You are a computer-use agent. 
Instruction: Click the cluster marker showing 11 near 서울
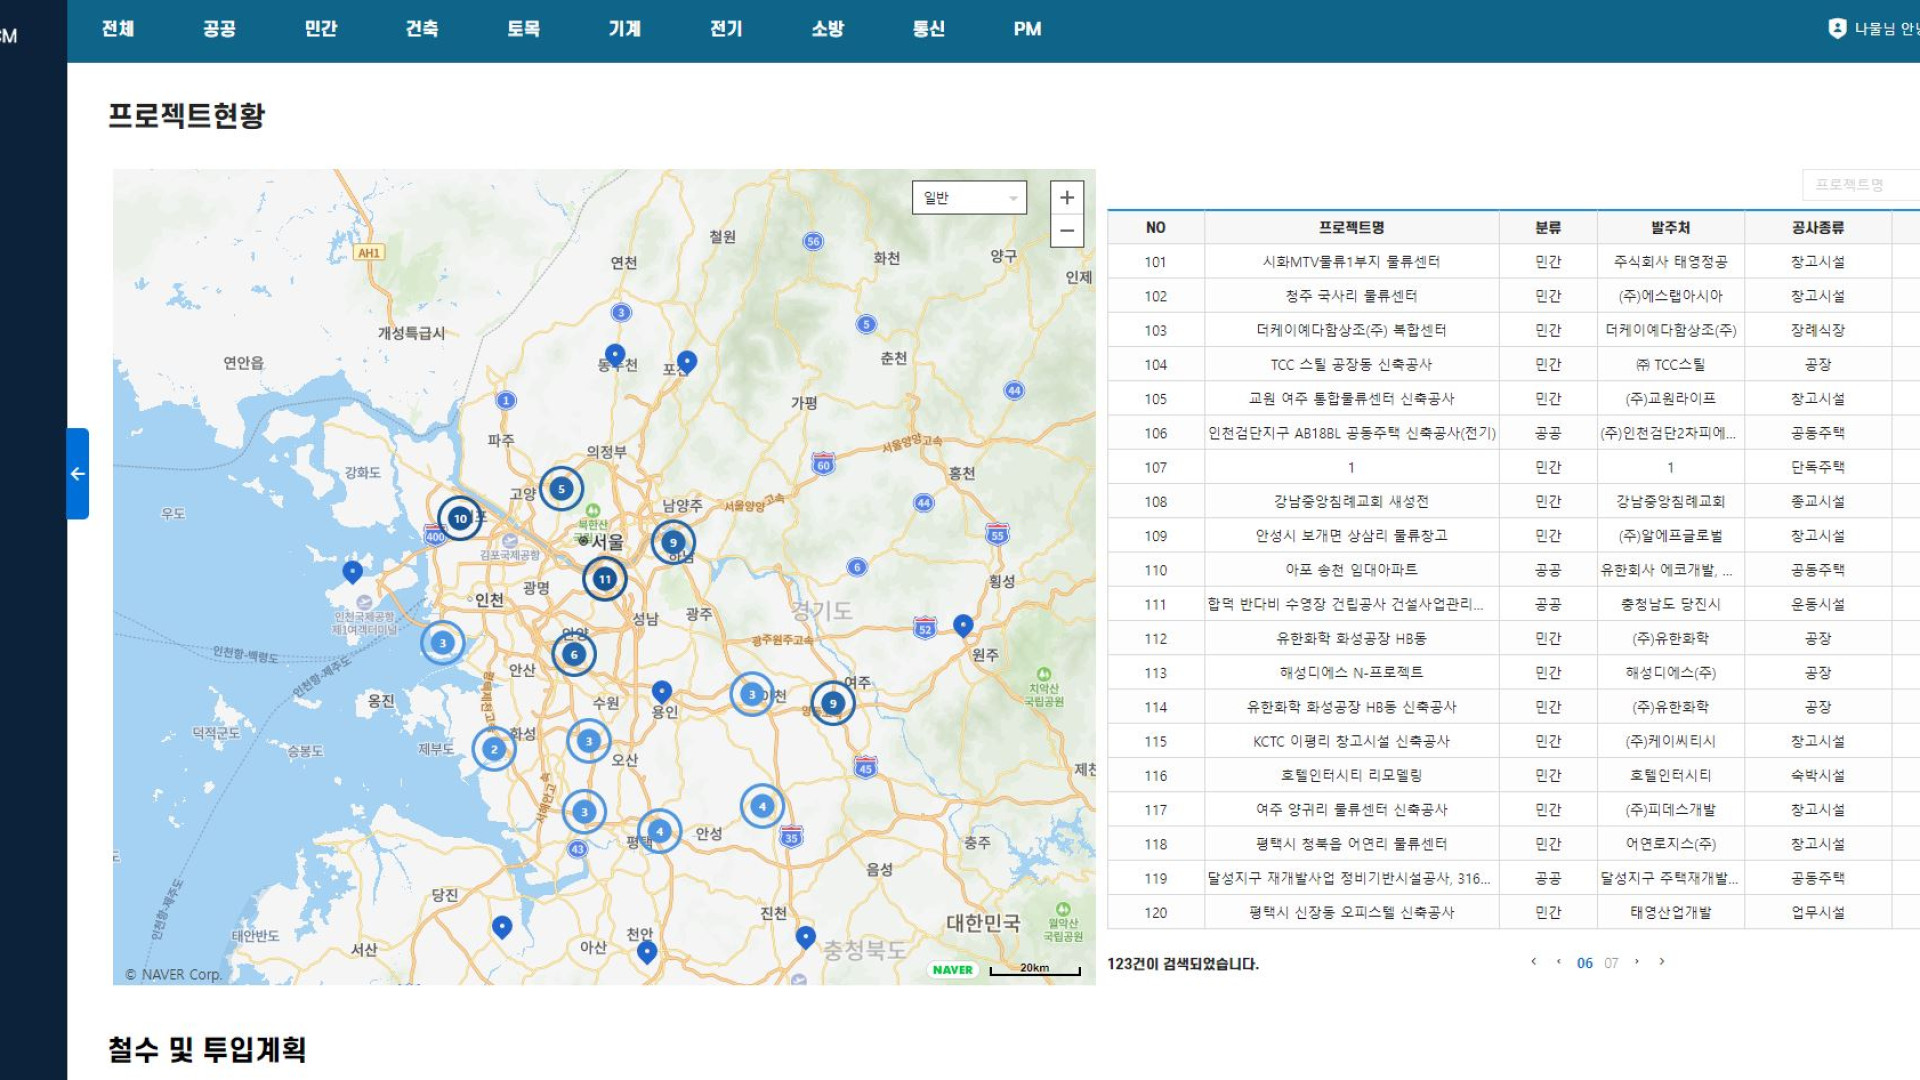(605, 579)
